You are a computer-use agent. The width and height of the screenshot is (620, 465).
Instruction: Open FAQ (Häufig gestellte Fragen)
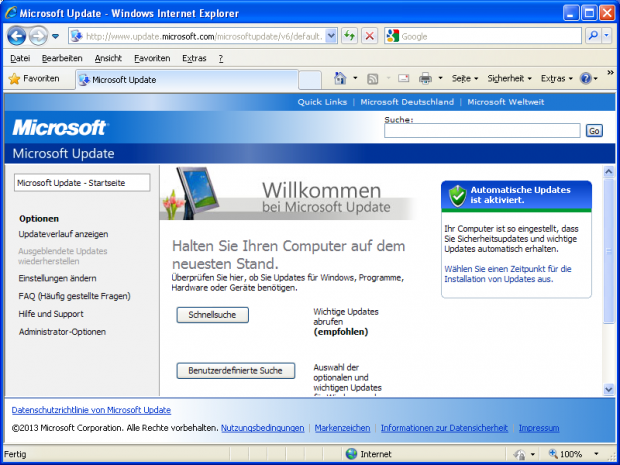(74, 296)
